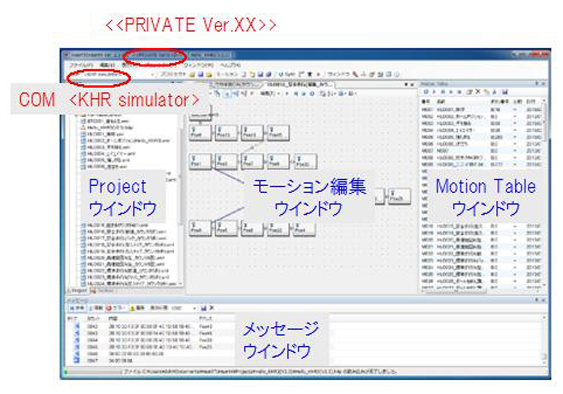Screen dimensions: 563x394
Task: Toggle the info filter in message window
Action: 96,308
